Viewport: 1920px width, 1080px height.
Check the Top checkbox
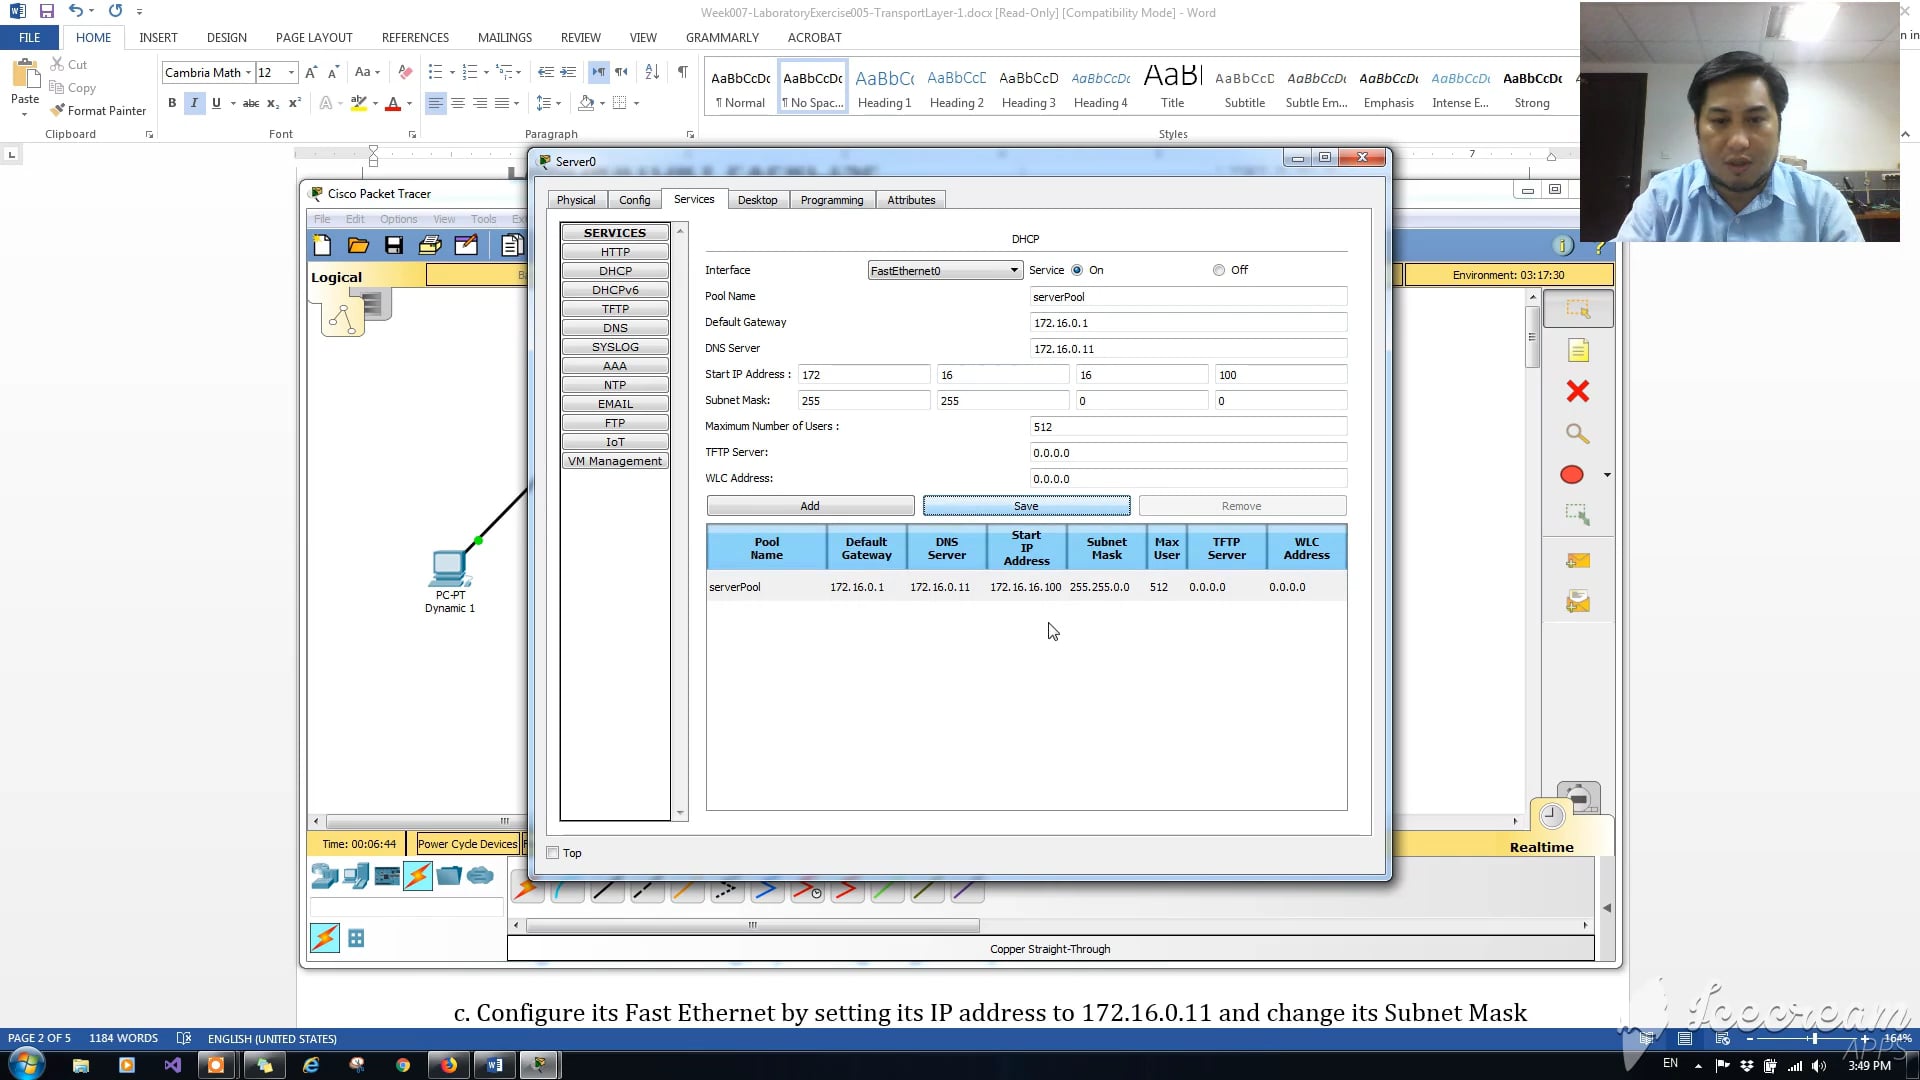click(x=552, y=852)
